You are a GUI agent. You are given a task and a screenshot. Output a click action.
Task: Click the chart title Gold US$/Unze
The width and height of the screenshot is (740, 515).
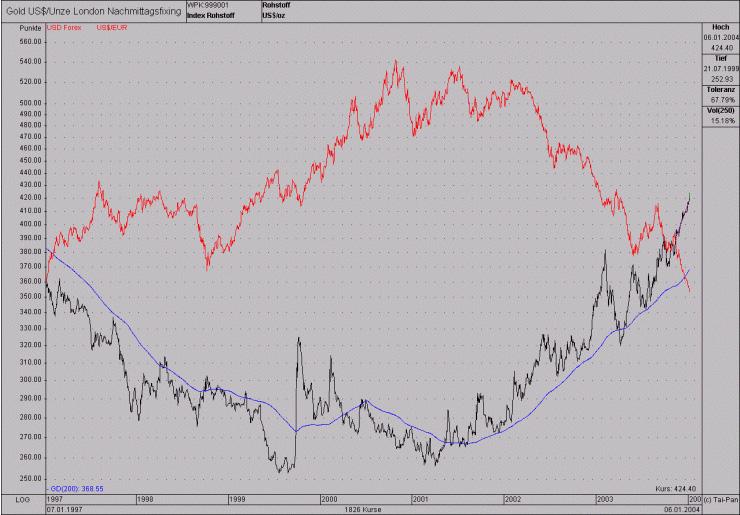pos(93,11)
